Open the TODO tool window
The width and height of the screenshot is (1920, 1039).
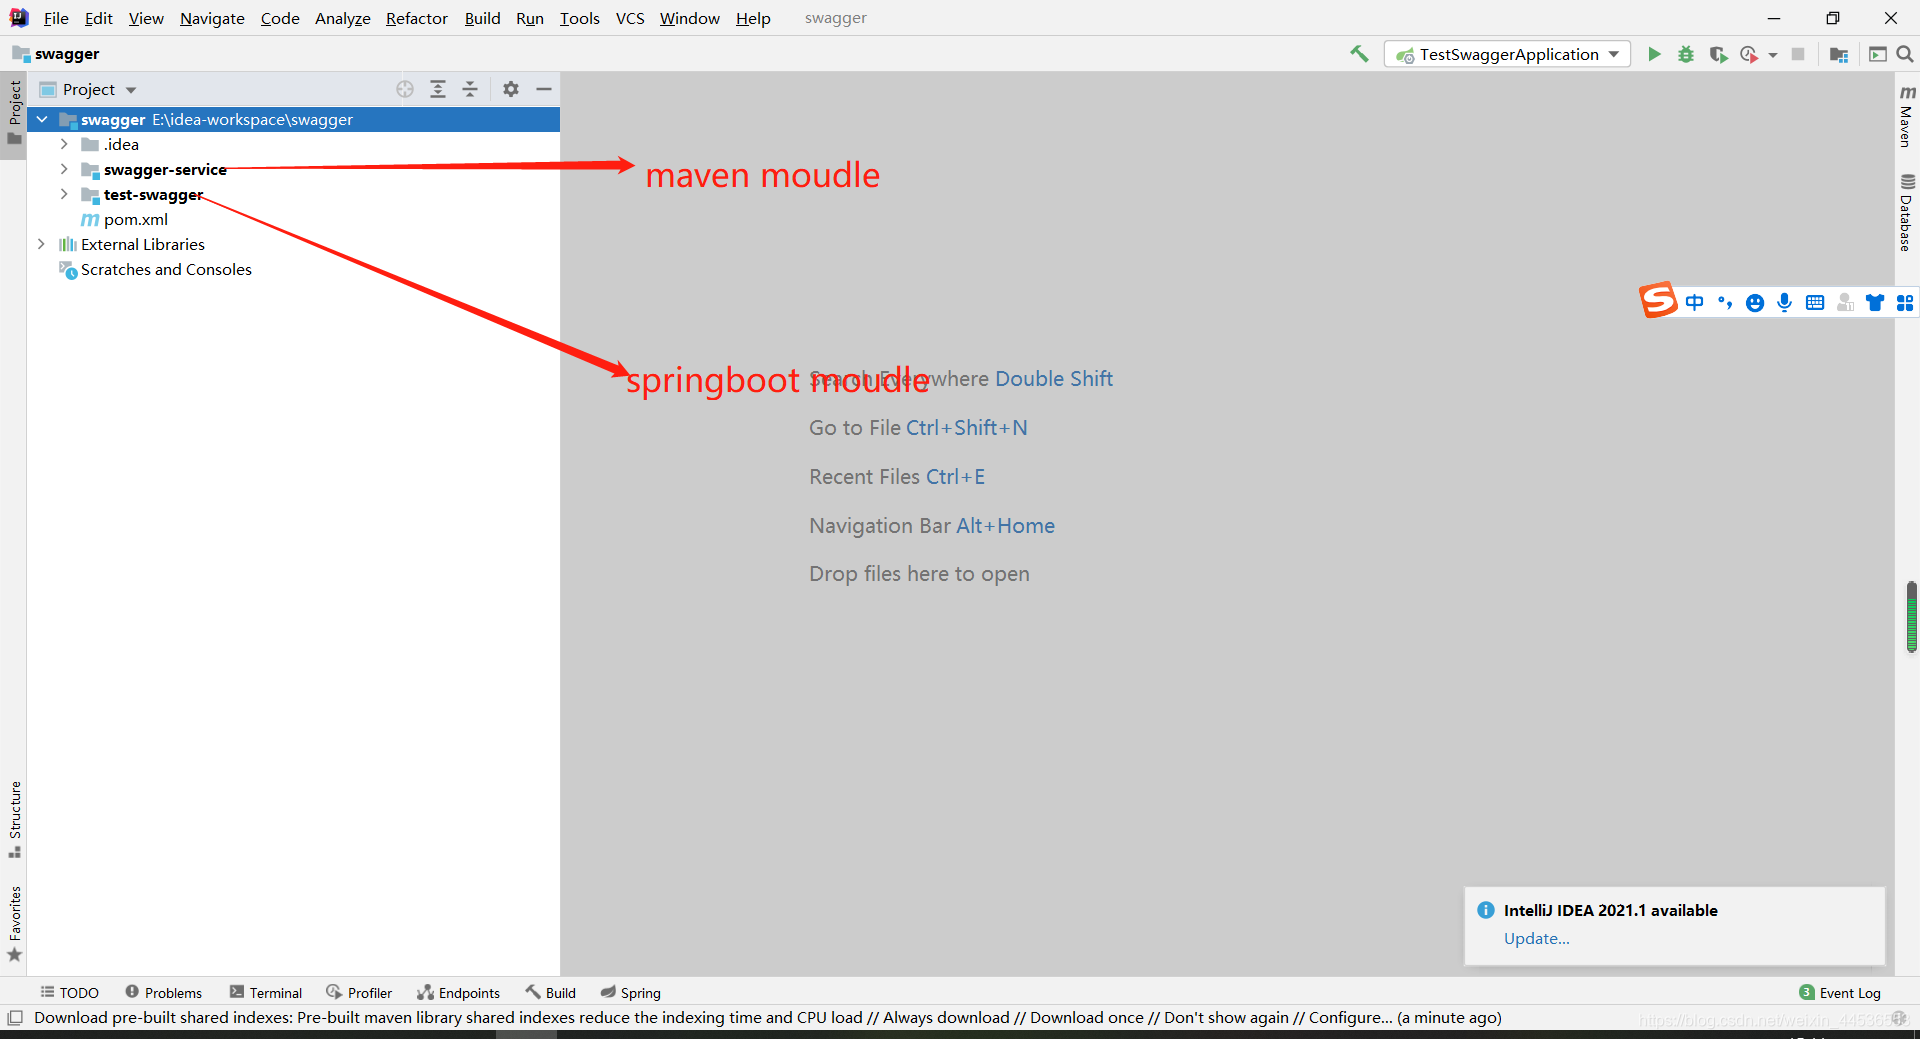[70, 992]
